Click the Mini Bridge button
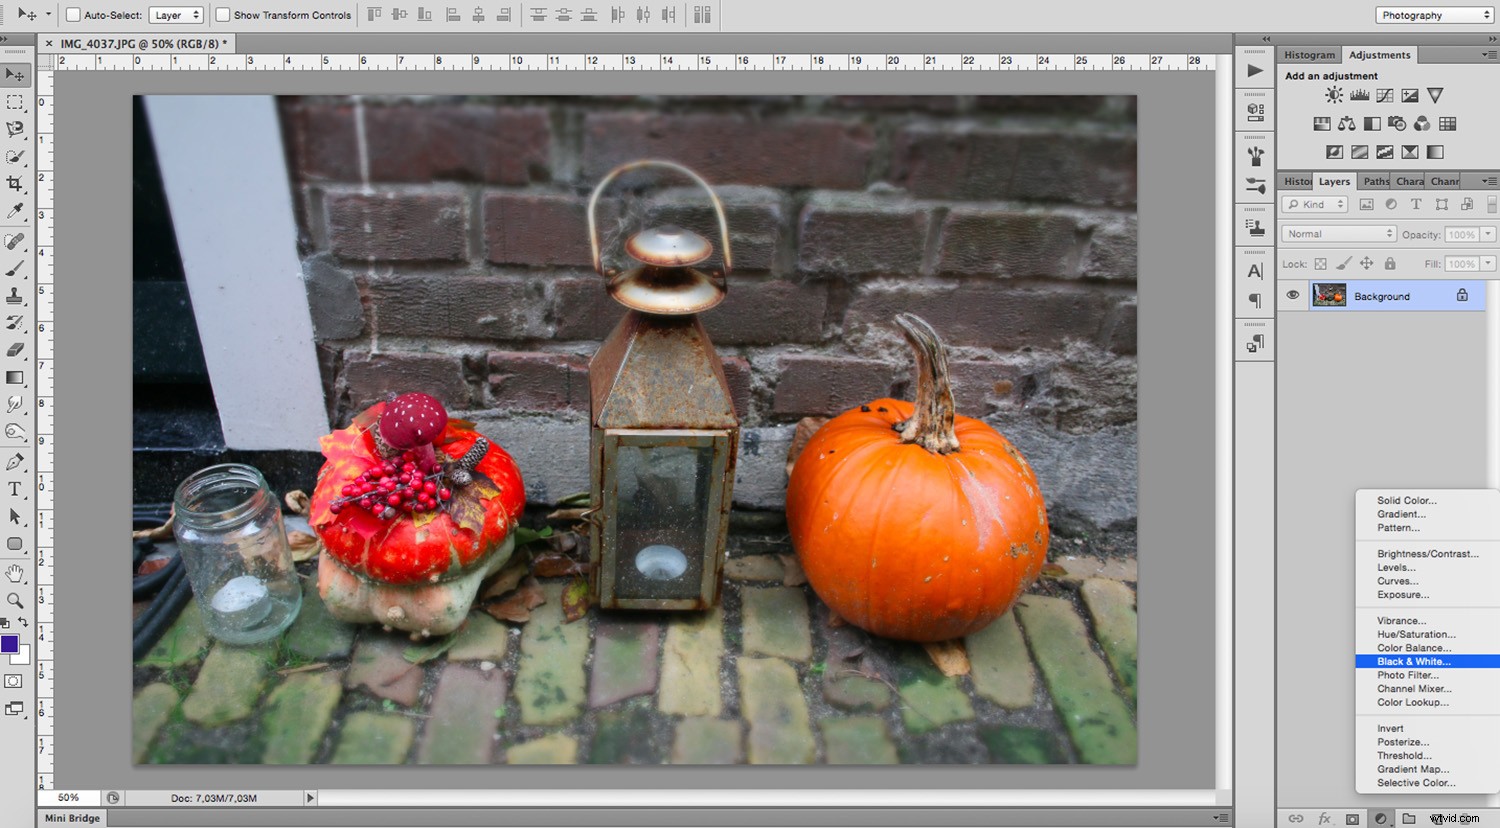Image resolution: width=1500 pixels, height=828 pixels. (x=70, y=817)
